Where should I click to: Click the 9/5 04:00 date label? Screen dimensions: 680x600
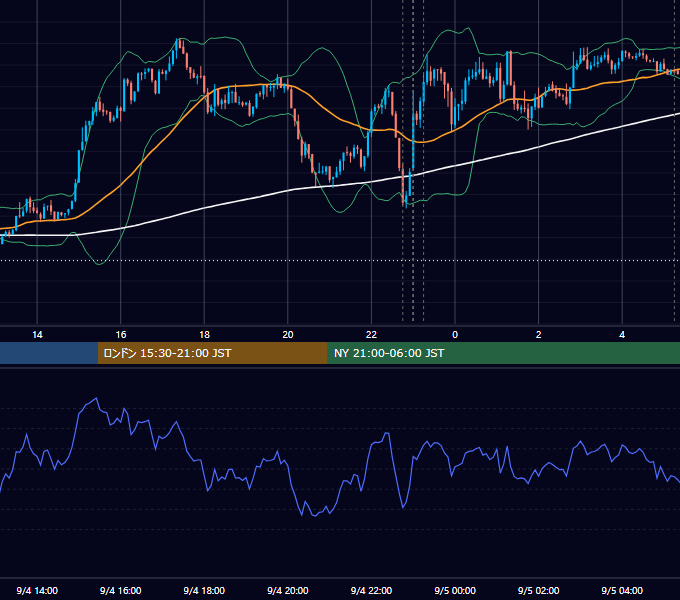pos(622,590)
